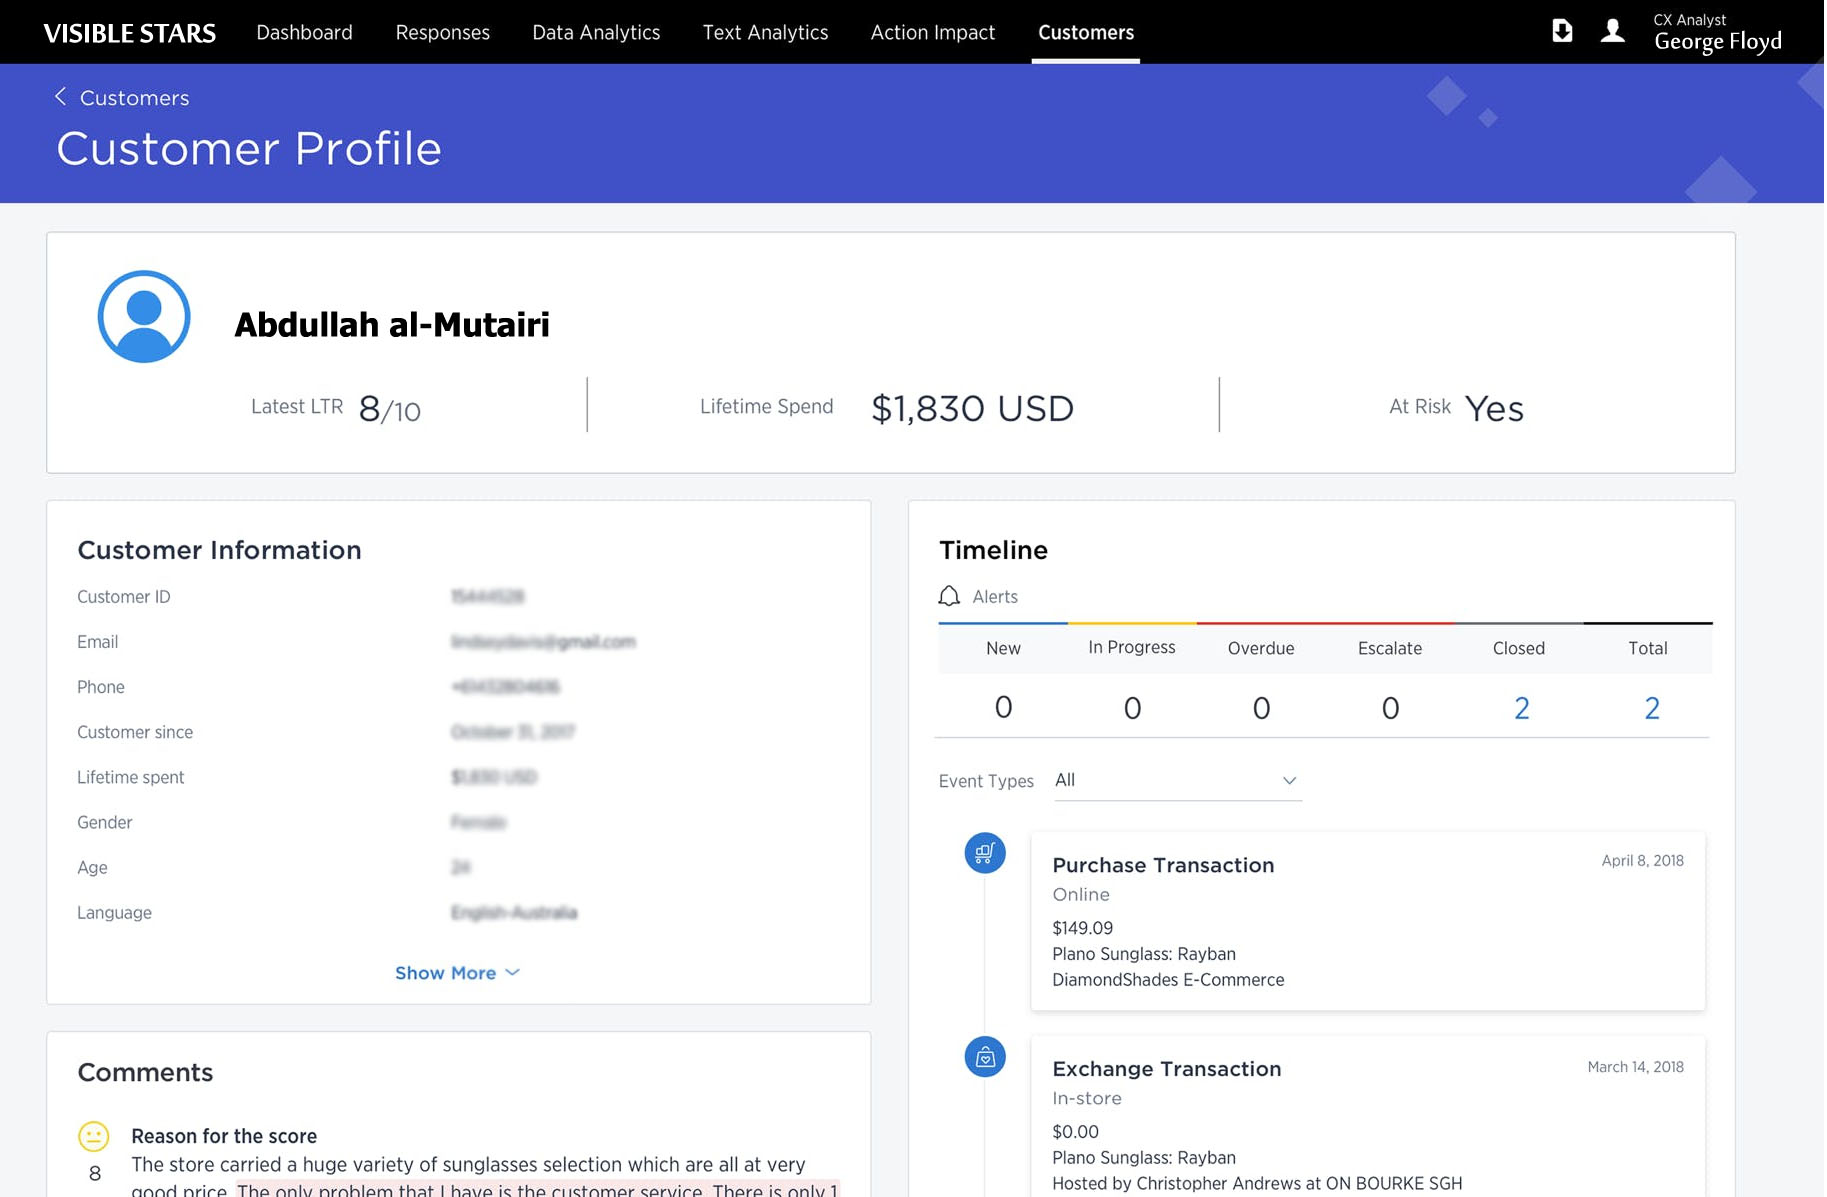Click the George Floyd user name
Image resolution: width=1827 pixels, height=1197 pixels.
1717,42
